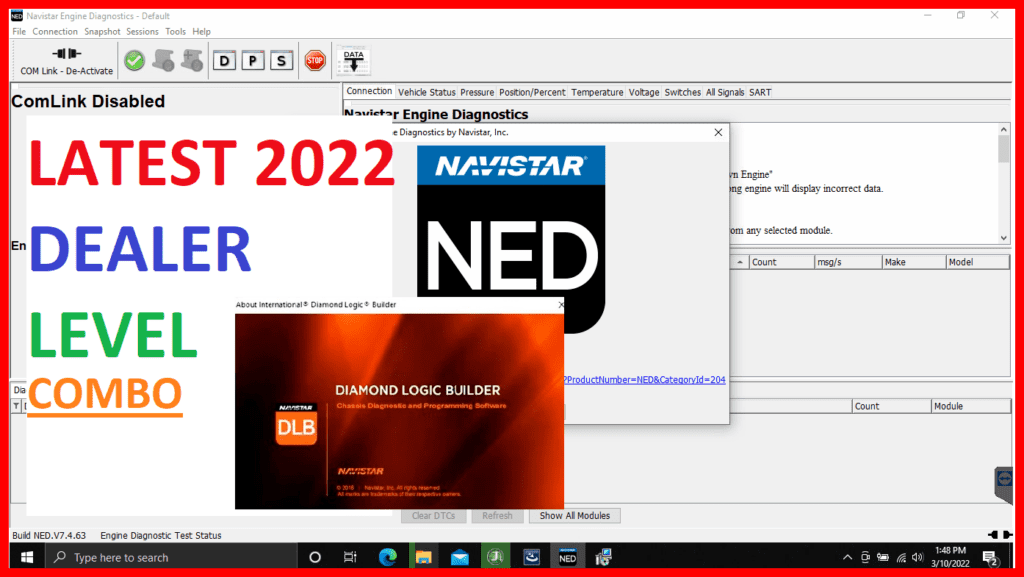Select the SART tab
1024x577 pixels.
pyautogui.click(x=760, y=91)
